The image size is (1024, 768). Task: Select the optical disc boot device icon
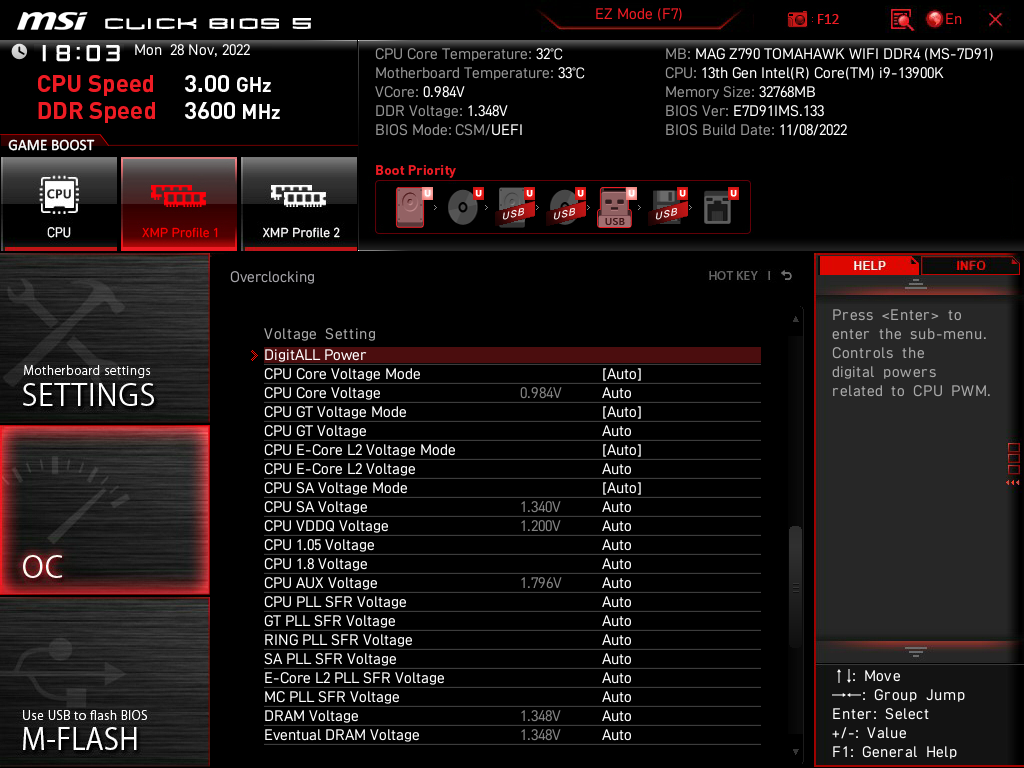click(x=464, y=207)
